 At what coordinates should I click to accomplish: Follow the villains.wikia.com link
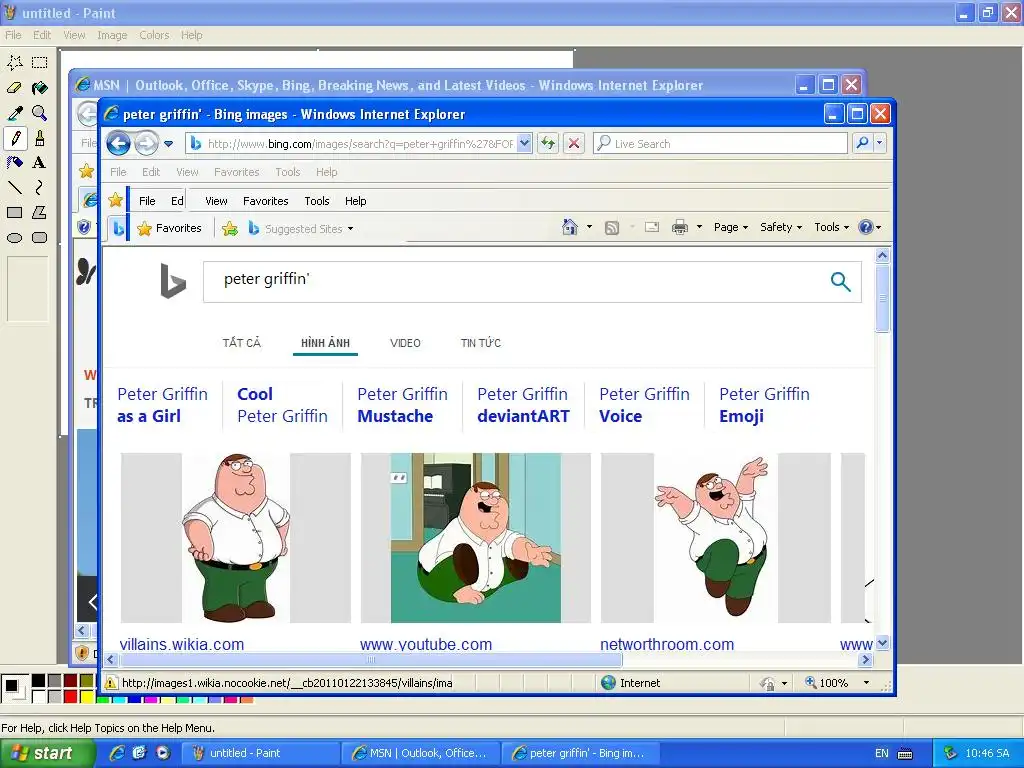pyautogui.click(x=182, y=645)
